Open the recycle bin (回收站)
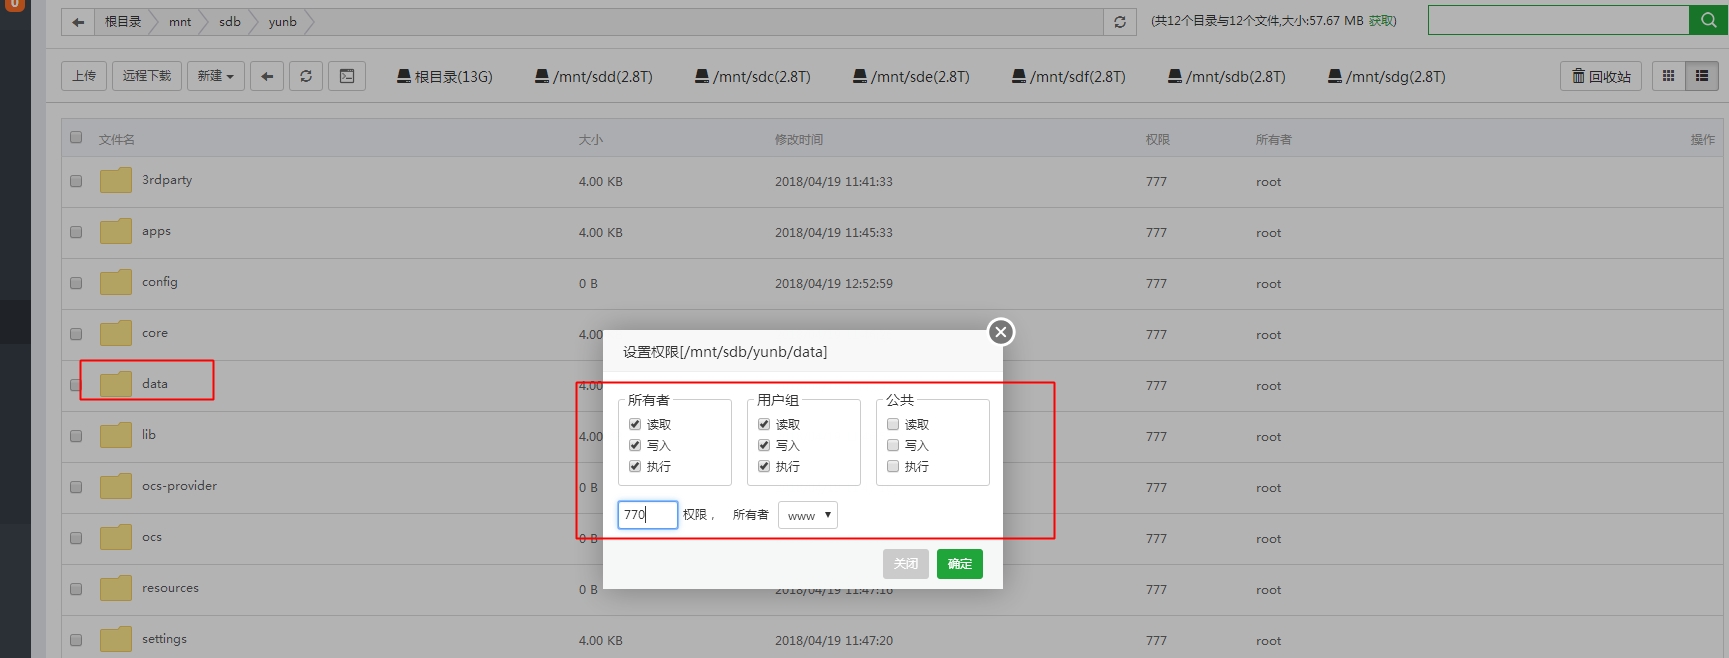 [1600, 76]
